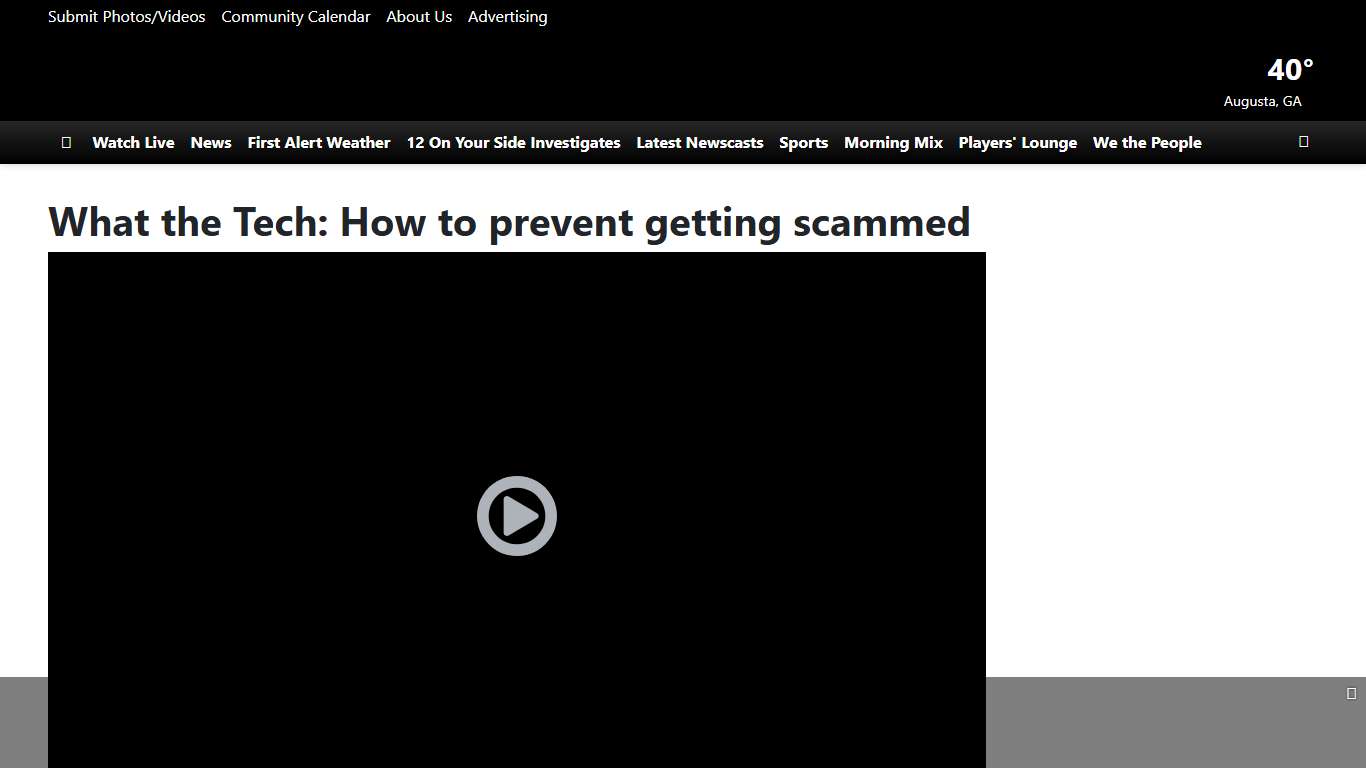The width and height of the screenshot is (1366, 768).
Task: Click the scam prevention article headline
Action: pos(509,222)
